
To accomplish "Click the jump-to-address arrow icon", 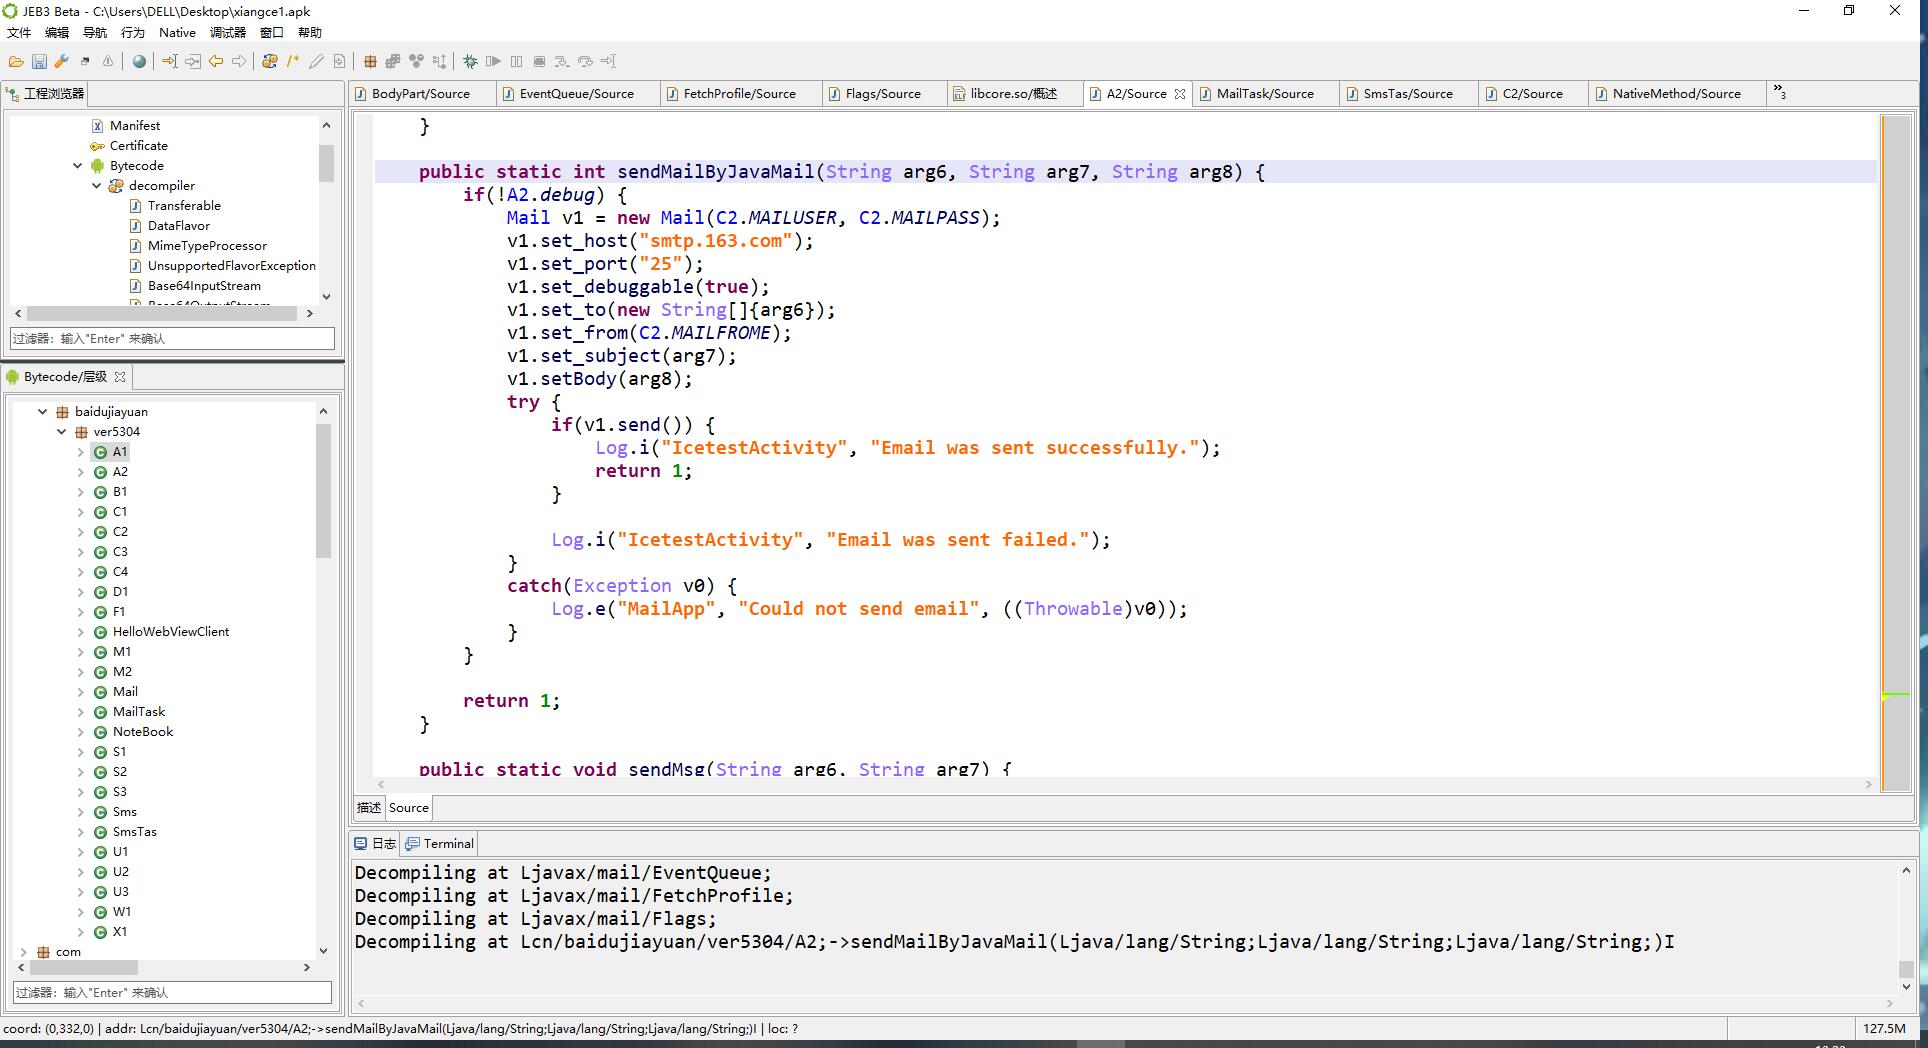I will coord(170,61).
